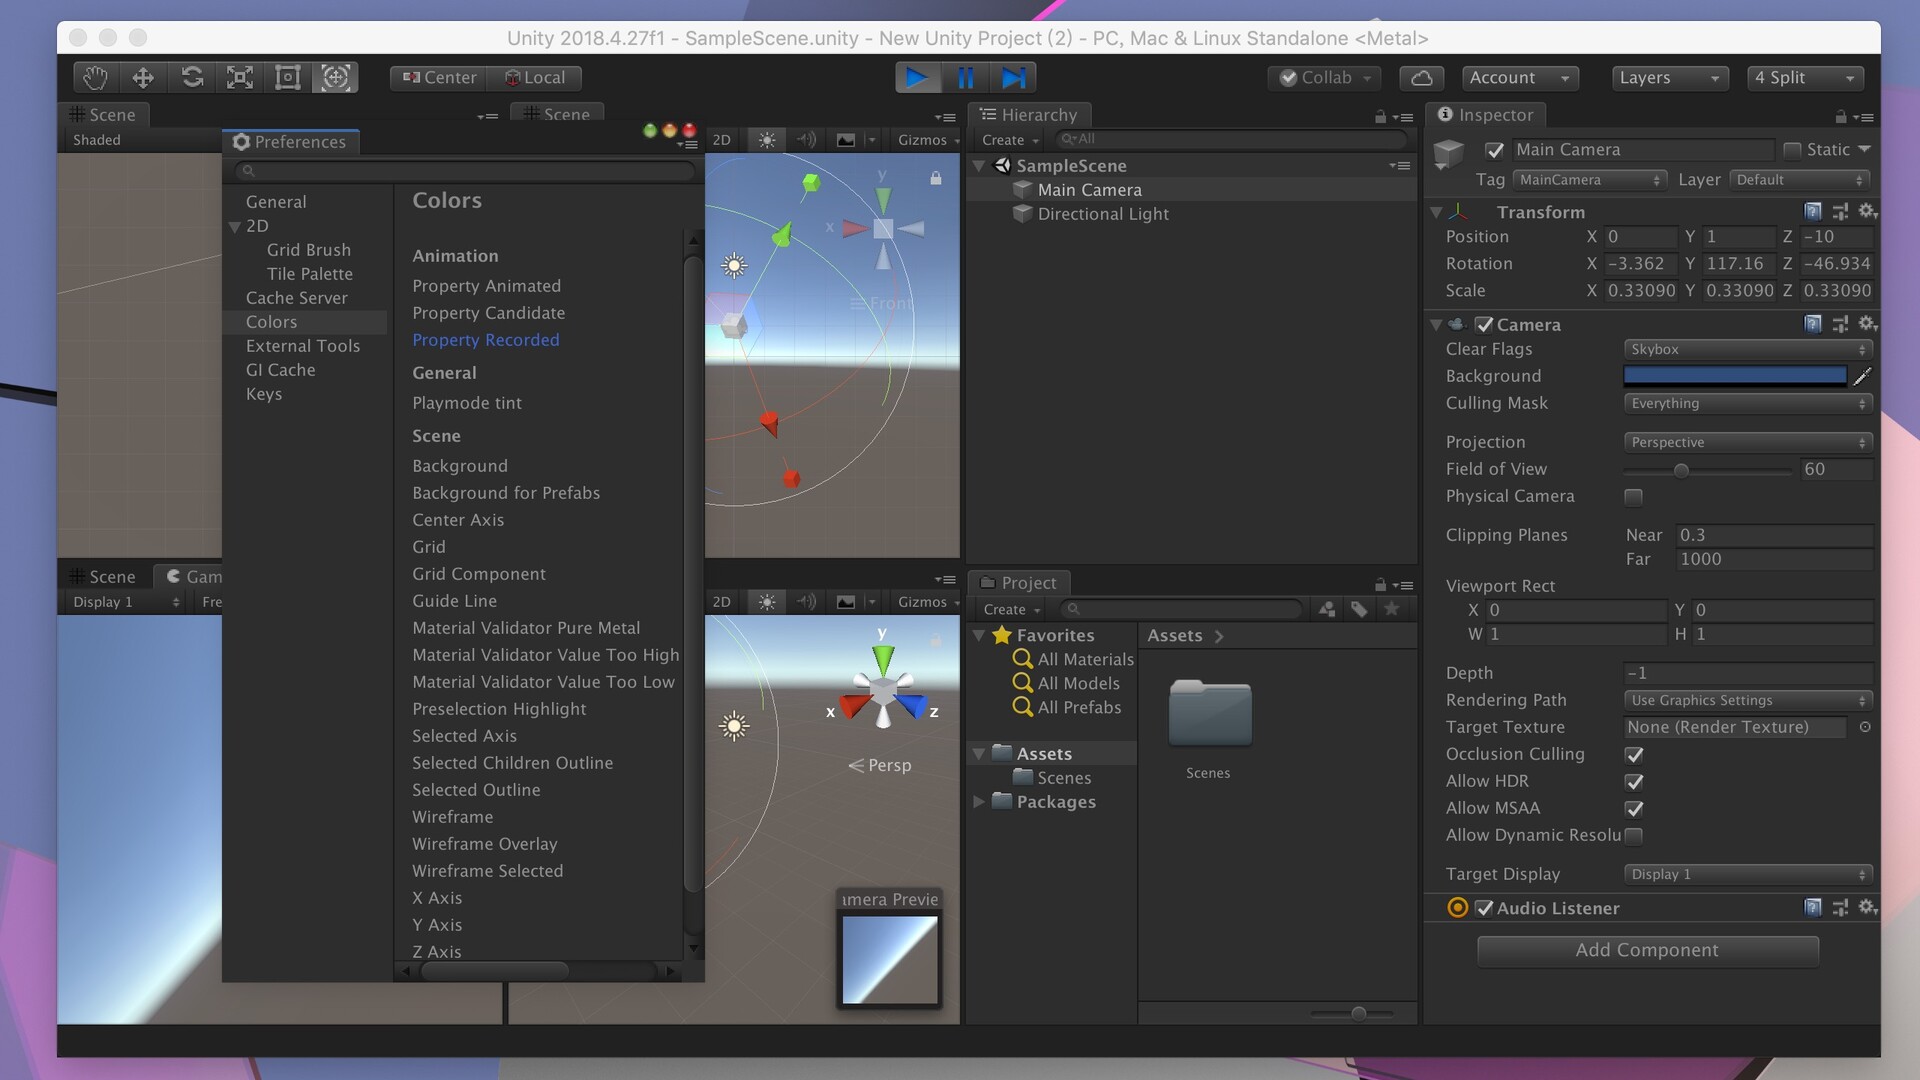
Task: Switch to the Inspector tab
Action: pyautogui.click(x=1485, y=115)
